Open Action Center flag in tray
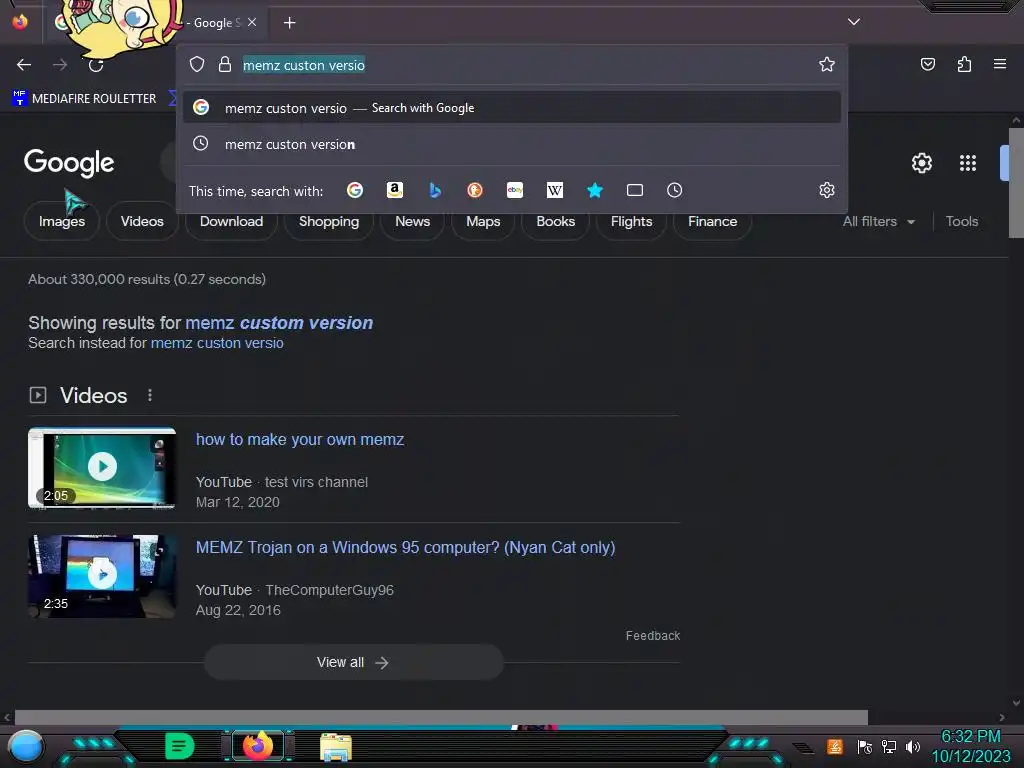 (x=864, y=746)
